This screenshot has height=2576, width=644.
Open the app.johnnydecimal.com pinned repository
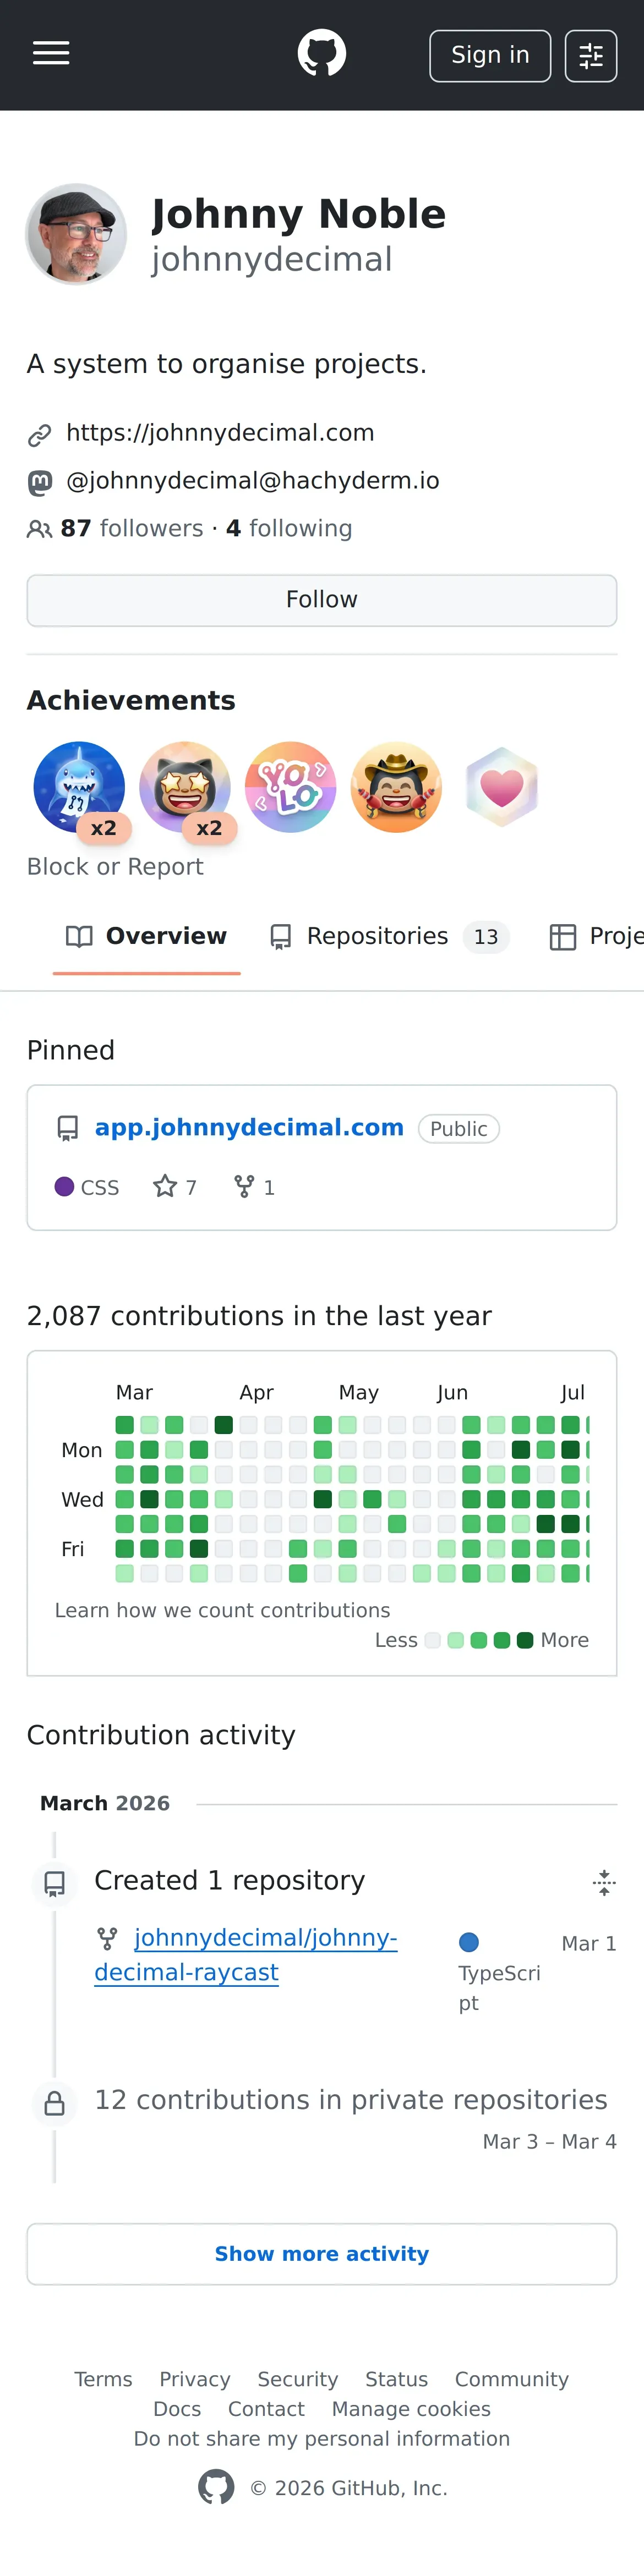coord(249,1127)
